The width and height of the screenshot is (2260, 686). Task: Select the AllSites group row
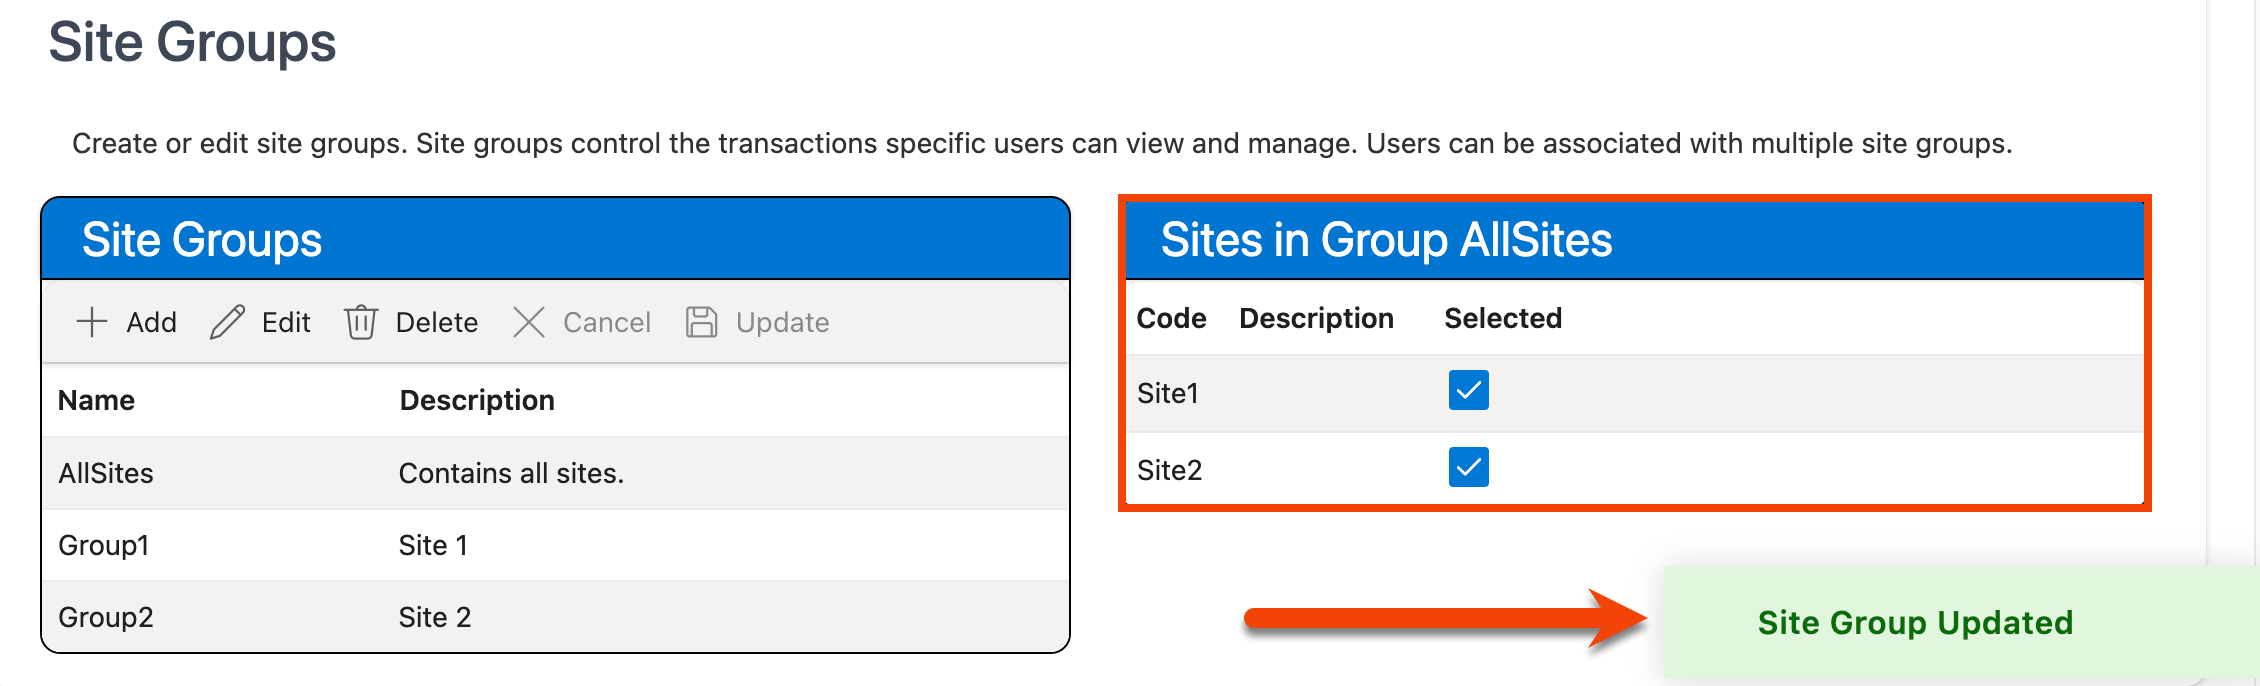tap(106, 473)
